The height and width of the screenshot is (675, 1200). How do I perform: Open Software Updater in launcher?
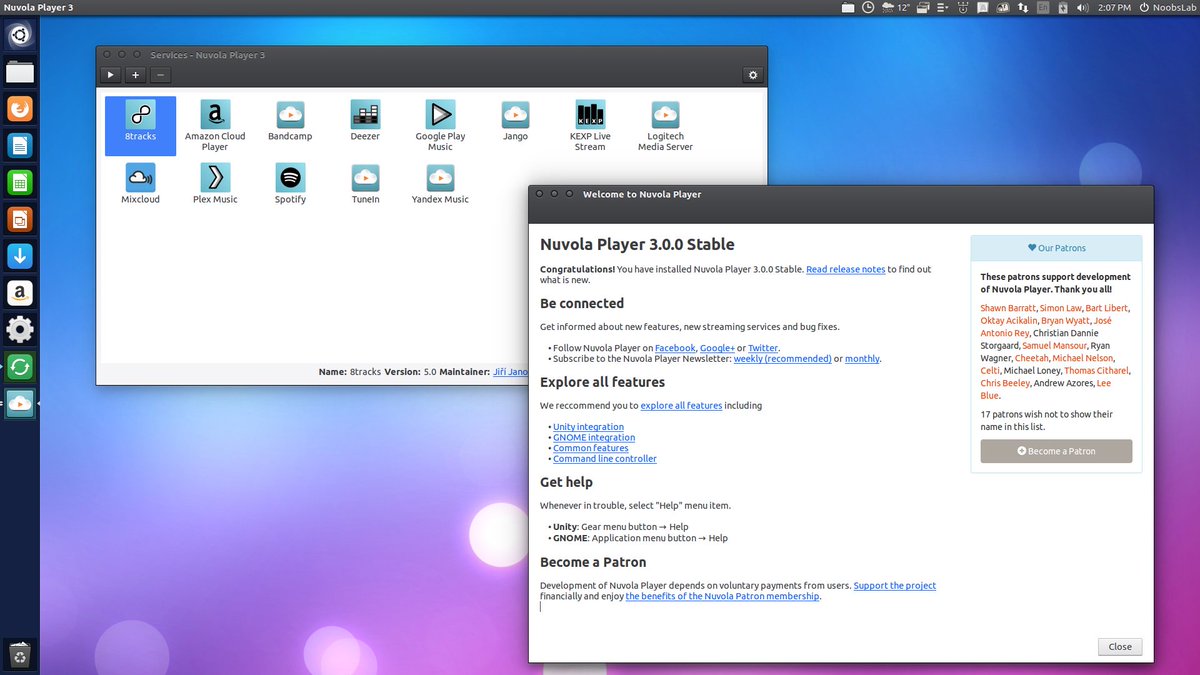tap(20, 366)
